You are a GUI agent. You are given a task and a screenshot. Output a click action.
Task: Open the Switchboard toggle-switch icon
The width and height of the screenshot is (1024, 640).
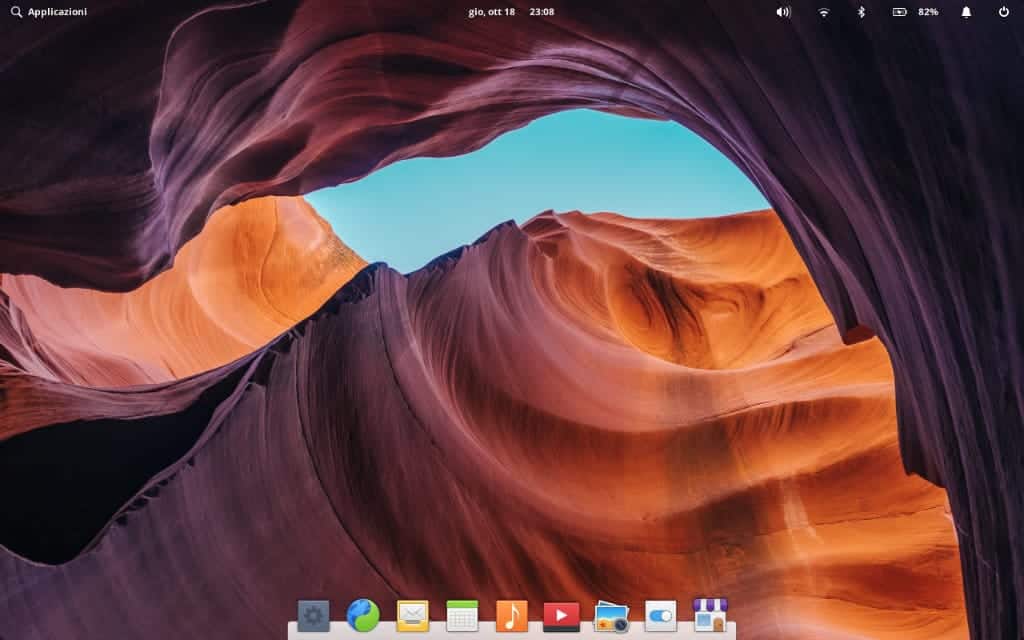(661, 615)
